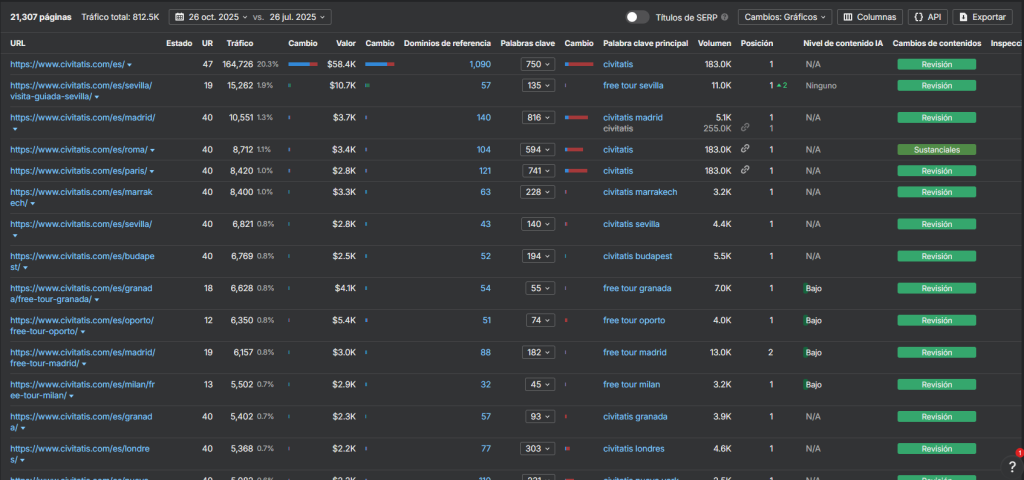Sort by the Dominios de referencia header
This screenshot has height=480, width=1024.
point(447,43)
